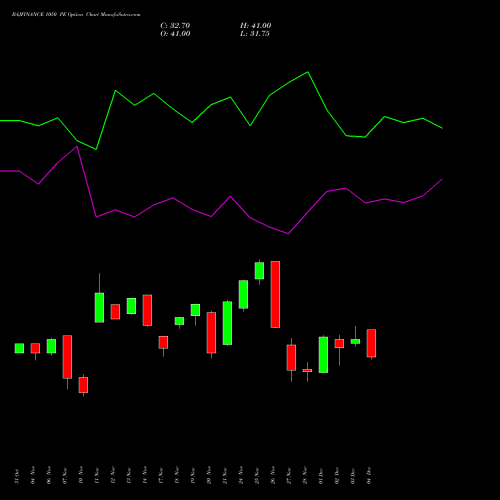This screenshot has width=500, height=500.
Task: Select the low value L: 31.75
Action: coord(255,34)
